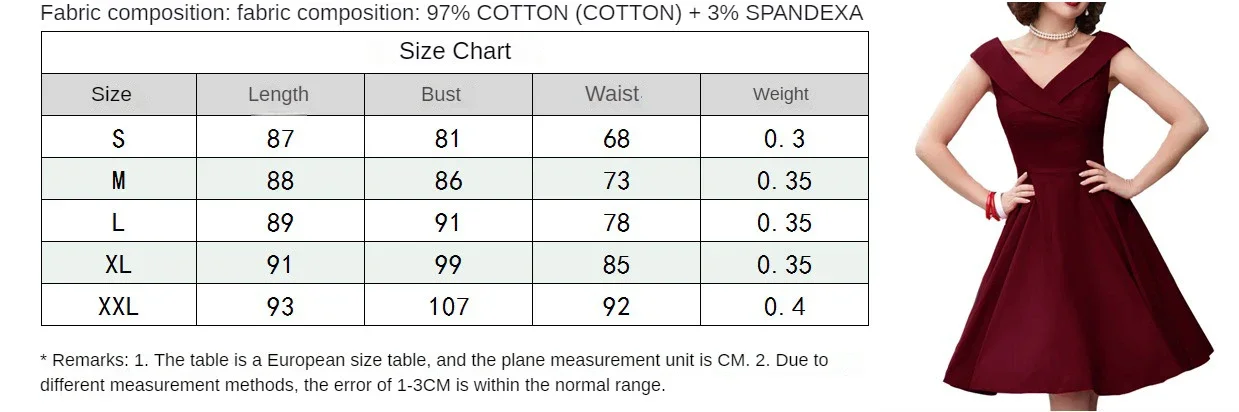Click the S size row label

pos(118,138)
